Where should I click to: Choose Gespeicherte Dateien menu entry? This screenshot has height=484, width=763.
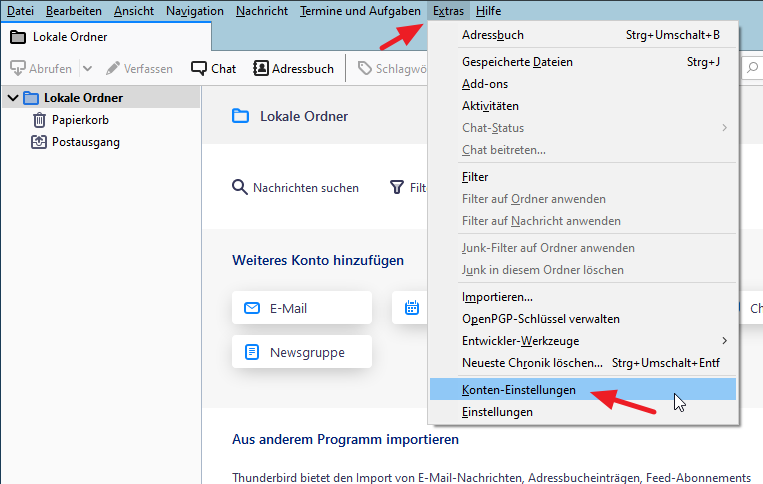tap(583, 62)
